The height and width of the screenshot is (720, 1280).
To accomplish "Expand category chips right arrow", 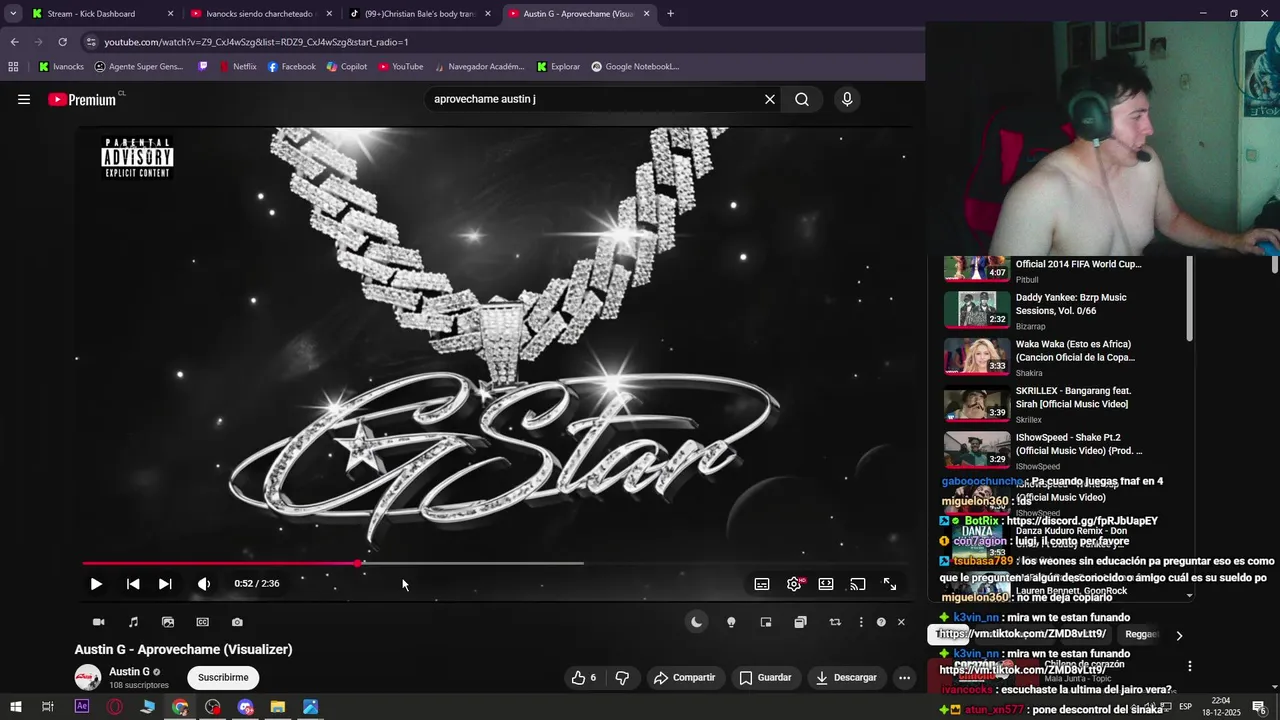I will (1179, 635).
